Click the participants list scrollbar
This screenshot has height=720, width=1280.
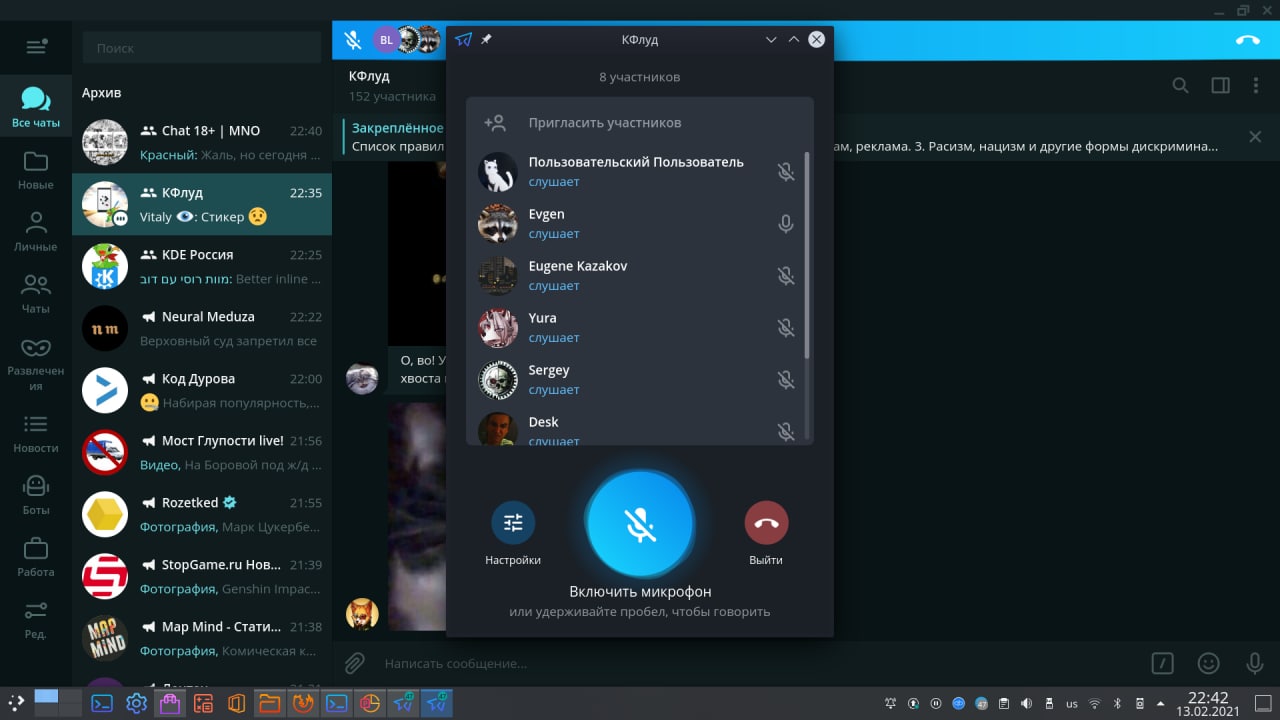coord(807,255)
